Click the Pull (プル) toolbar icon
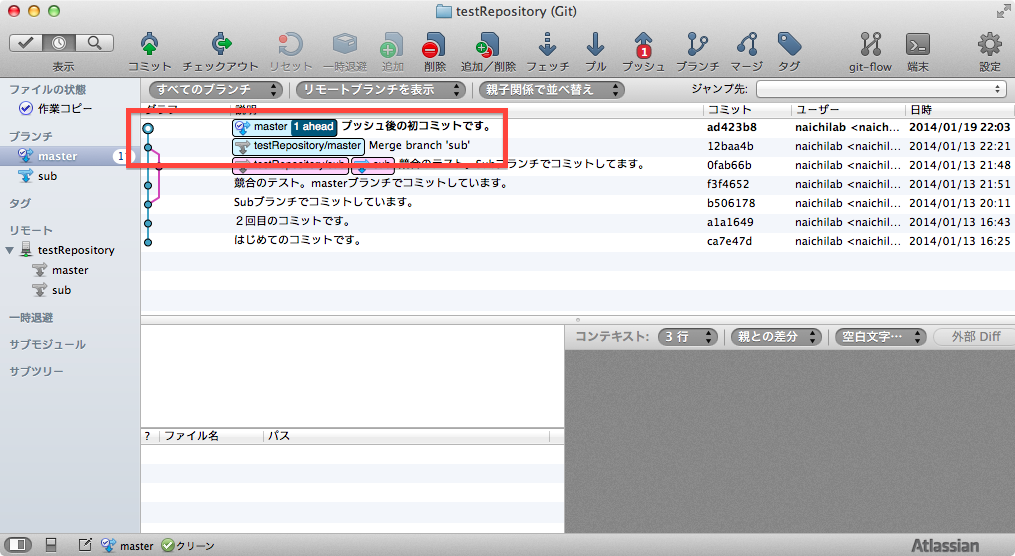The image size is (1015, 556). click(x=595, y=45)
